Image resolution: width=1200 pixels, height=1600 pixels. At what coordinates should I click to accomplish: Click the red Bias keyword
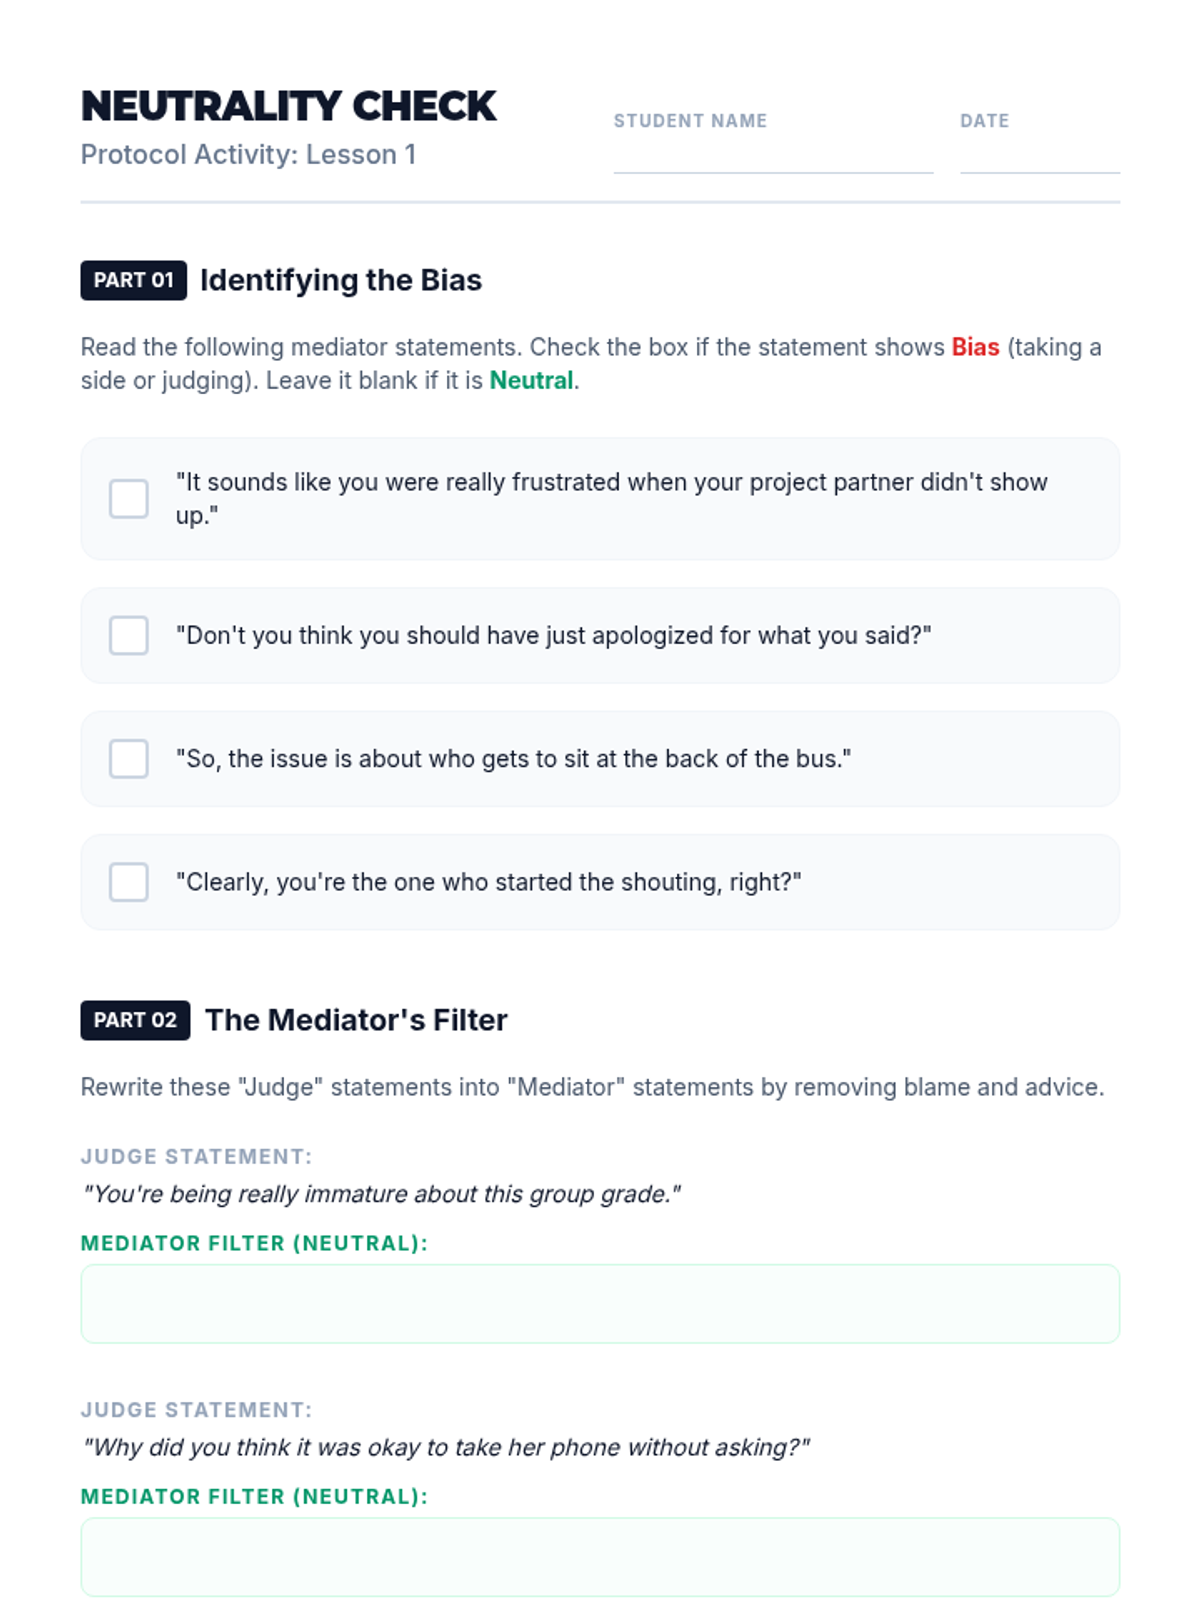975,347
